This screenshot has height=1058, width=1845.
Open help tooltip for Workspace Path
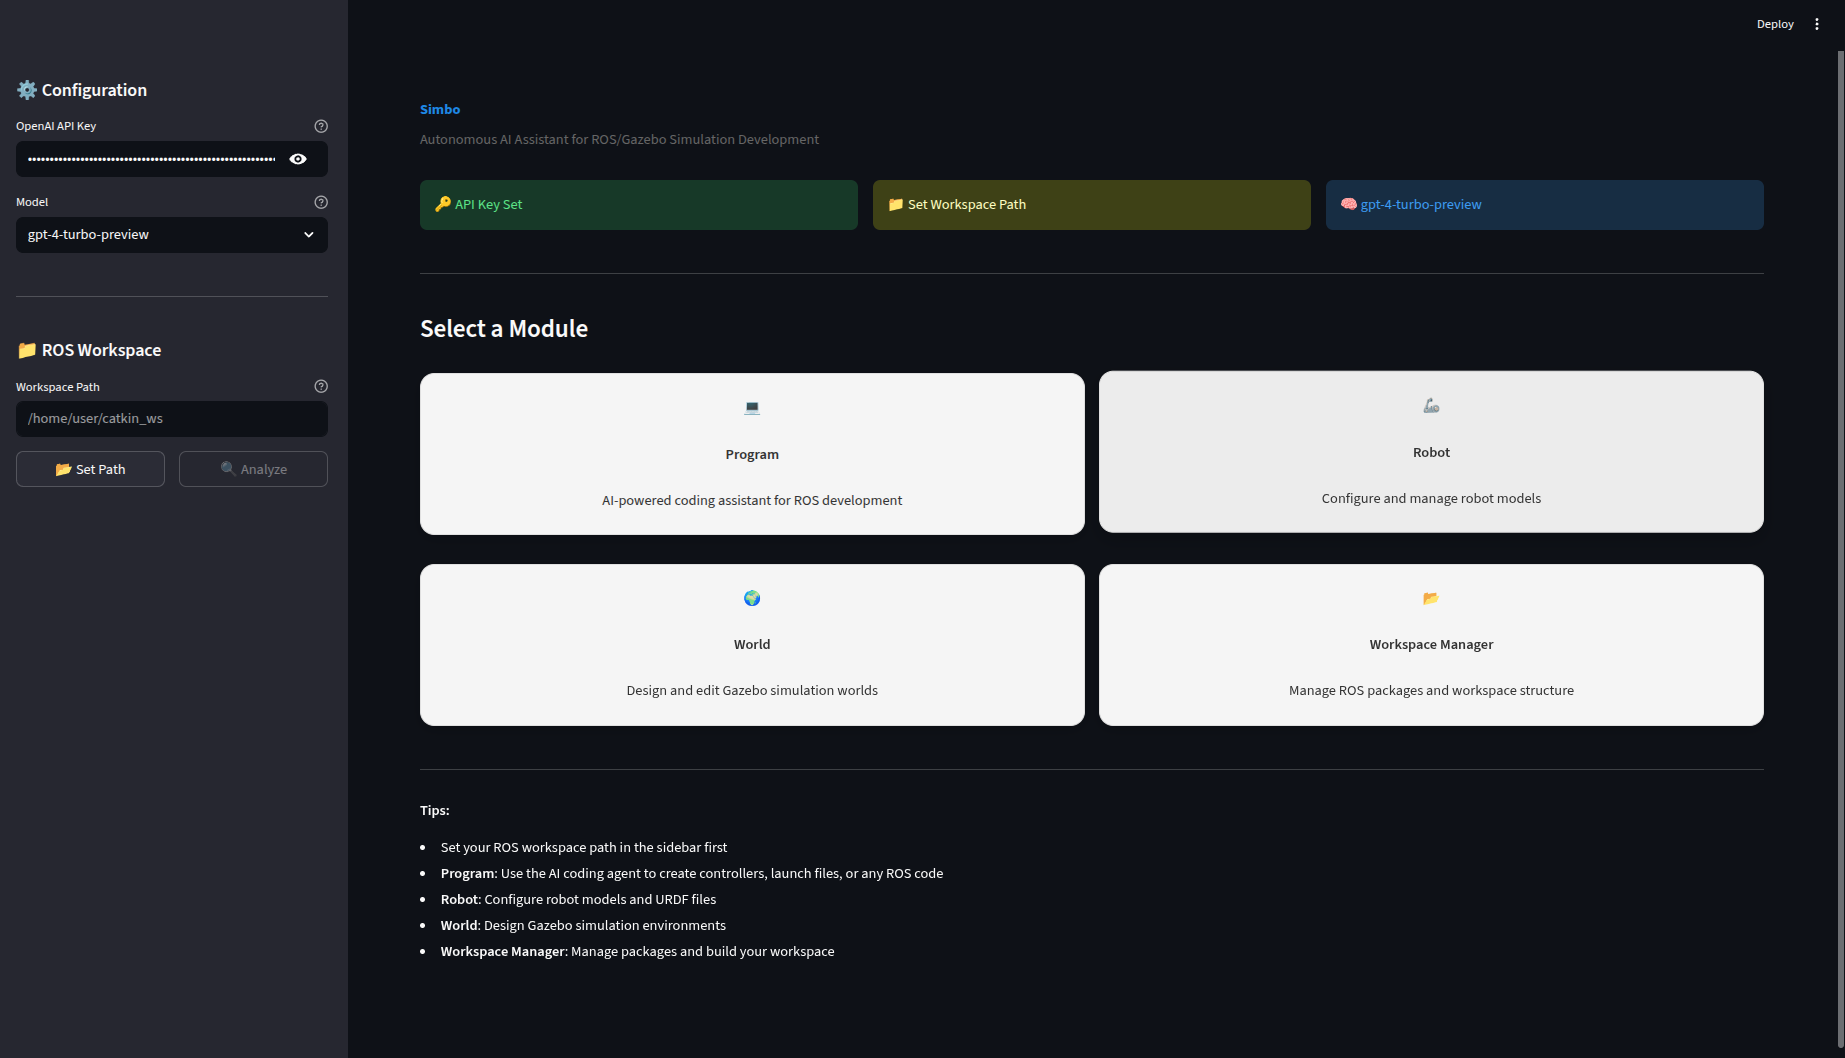[x=321, y=386]
